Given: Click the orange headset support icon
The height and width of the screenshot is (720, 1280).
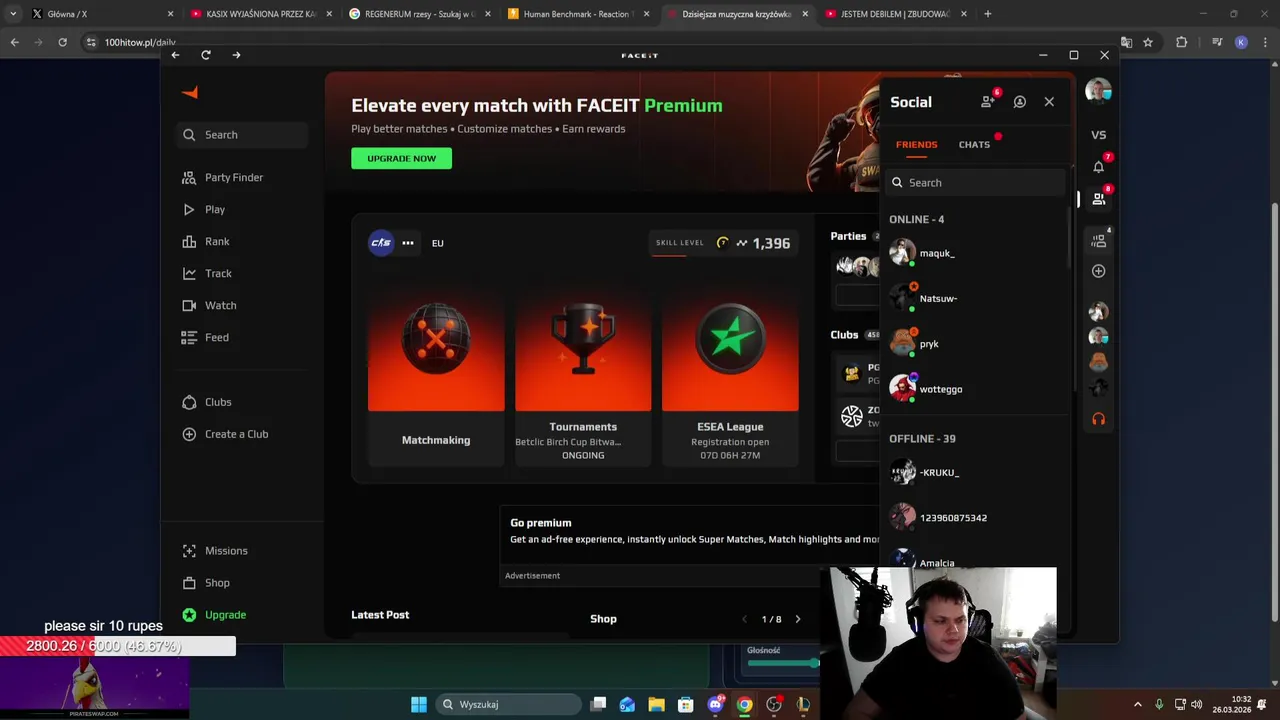Looking at the screenshot, I should (1098, 419).
